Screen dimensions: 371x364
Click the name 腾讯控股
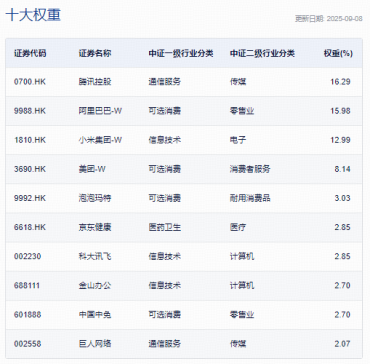pyautogui.click(x=95, y=82)
